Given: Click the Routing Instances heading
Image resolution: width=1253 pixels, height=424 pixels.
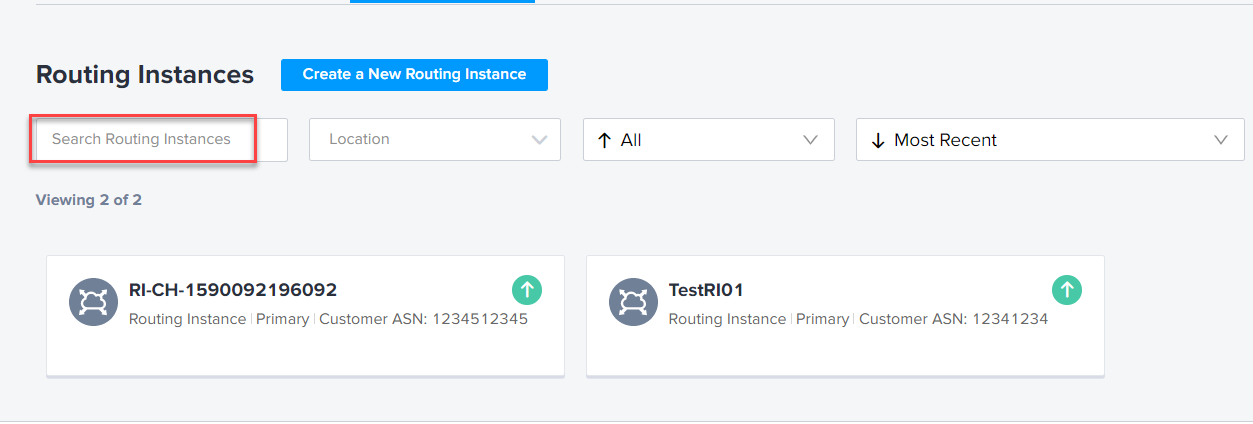Looking at the screenshot, I should click(x=145, y=75).
